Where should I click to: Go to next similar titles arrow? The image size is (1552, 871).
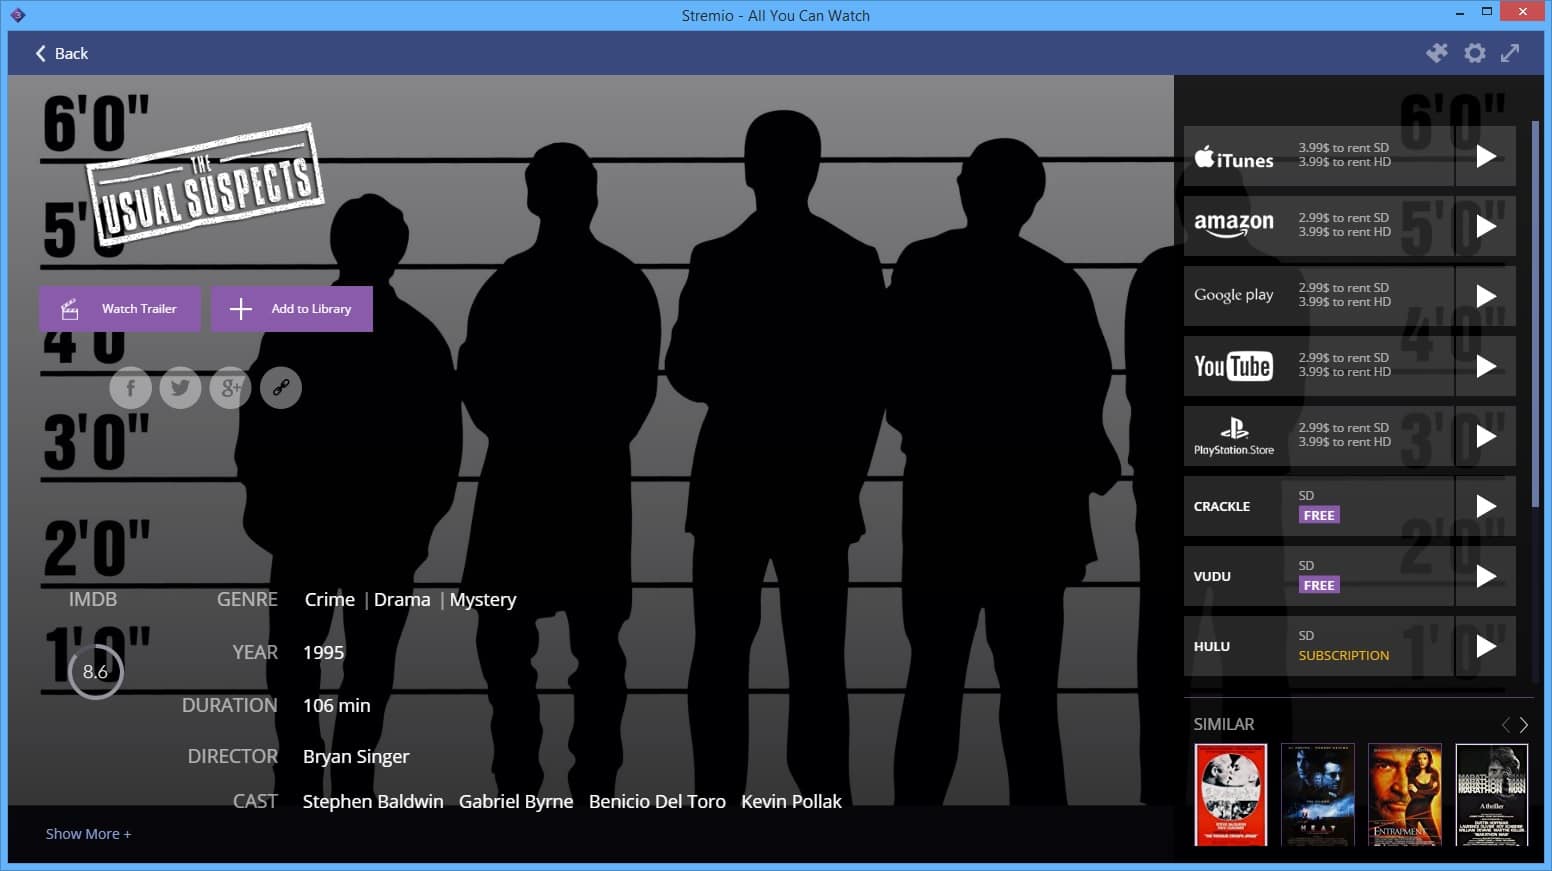1524,725
